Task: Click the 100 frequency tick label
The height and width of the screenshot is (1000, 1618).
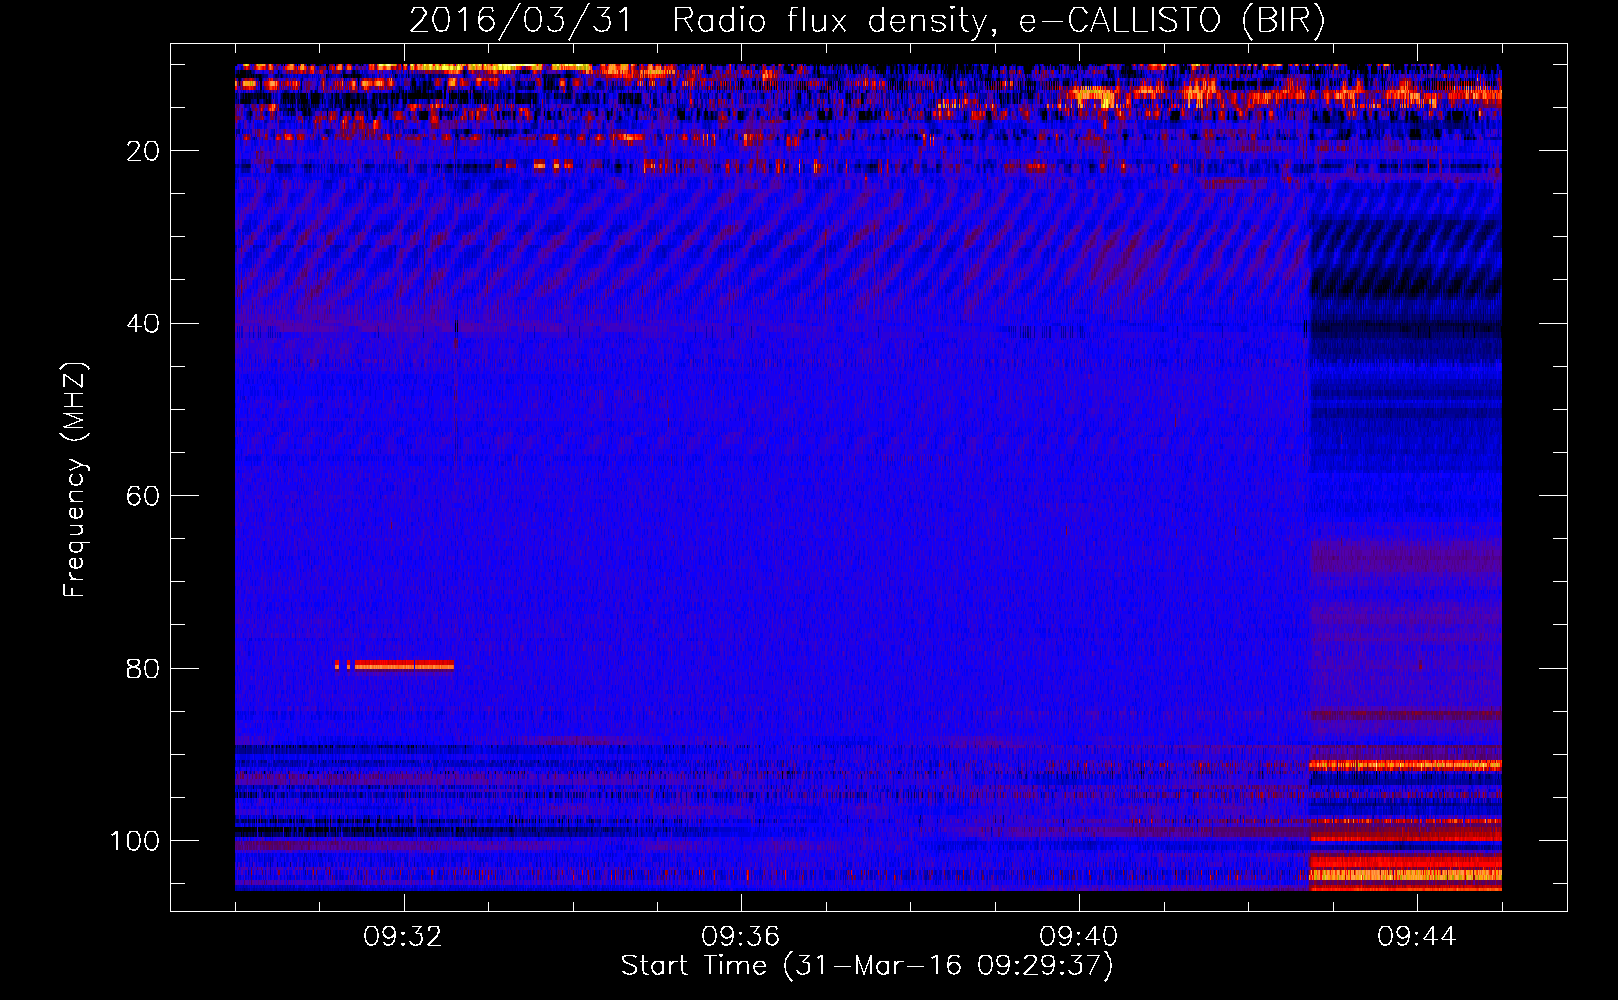Action: 135,841
